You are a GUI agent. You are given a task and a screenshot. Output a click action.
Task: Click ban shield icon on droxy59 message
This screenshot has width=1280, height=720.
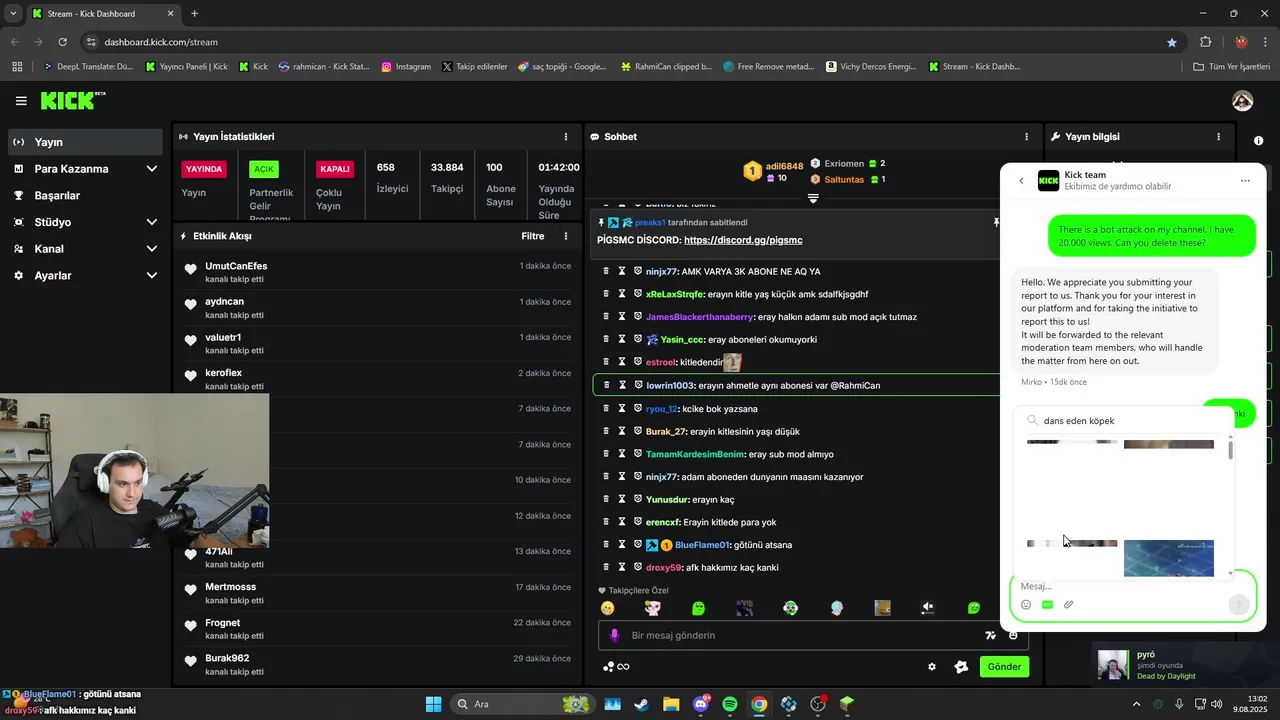tap(637, 567)
